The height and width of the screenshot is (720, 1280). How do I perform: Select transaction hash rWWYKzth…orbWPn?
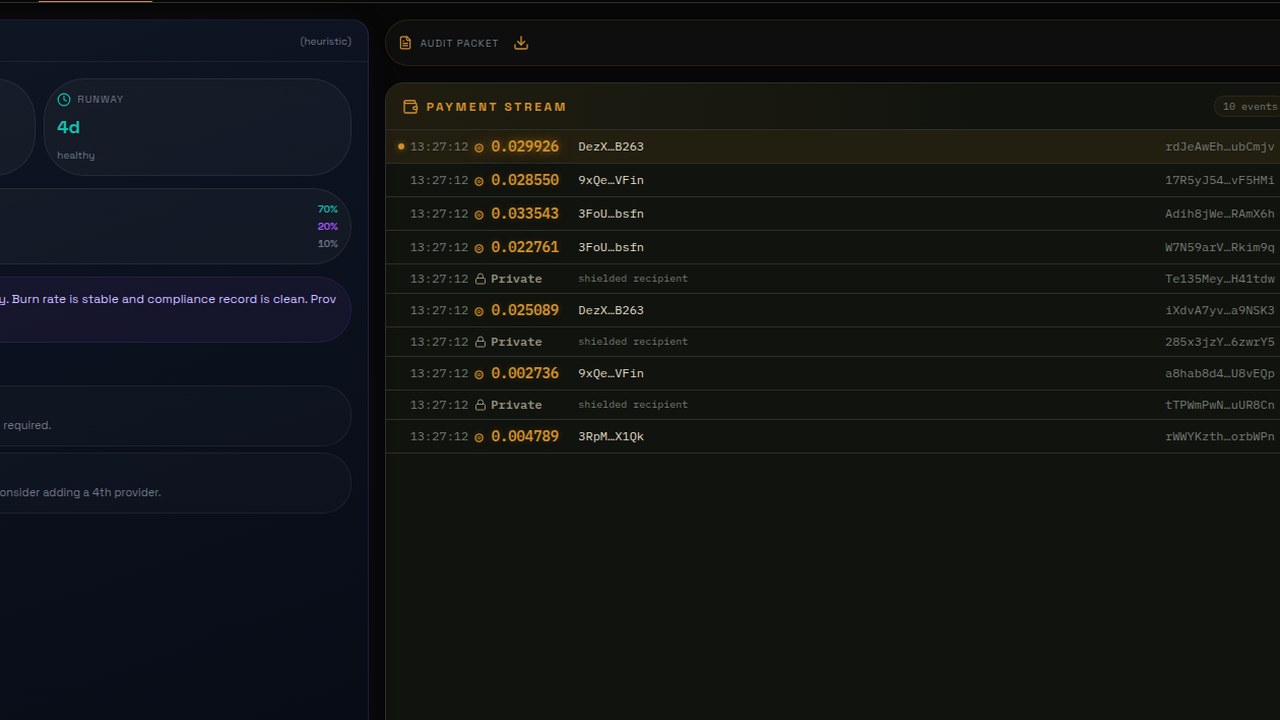click(x=1220, y=437)
